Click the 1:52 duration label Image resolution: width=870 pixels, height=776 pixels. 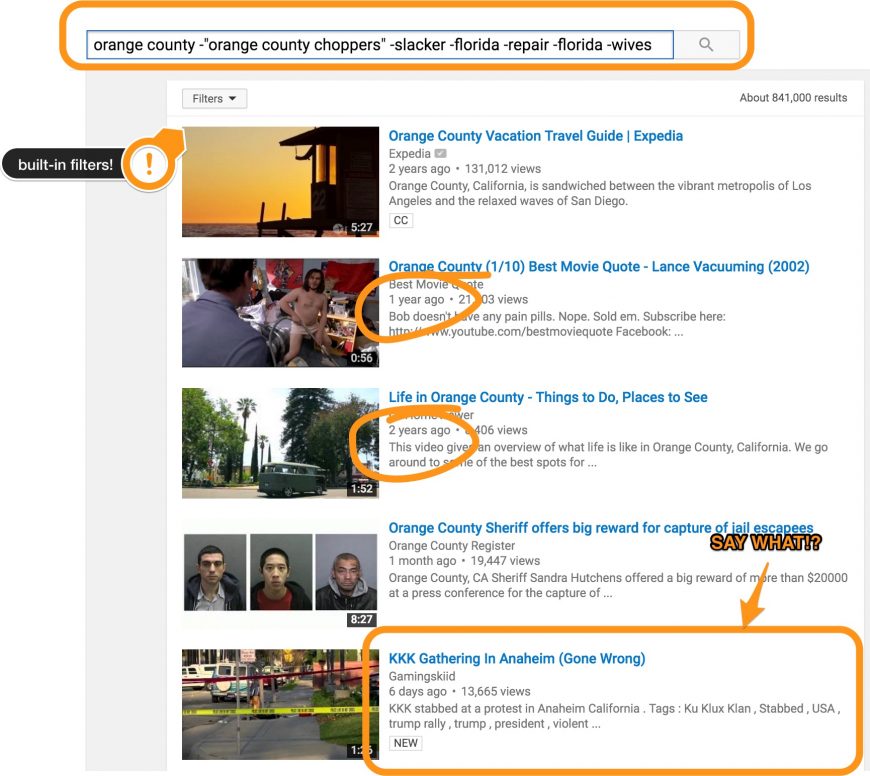pyautogui.click(x=361, y=489)
